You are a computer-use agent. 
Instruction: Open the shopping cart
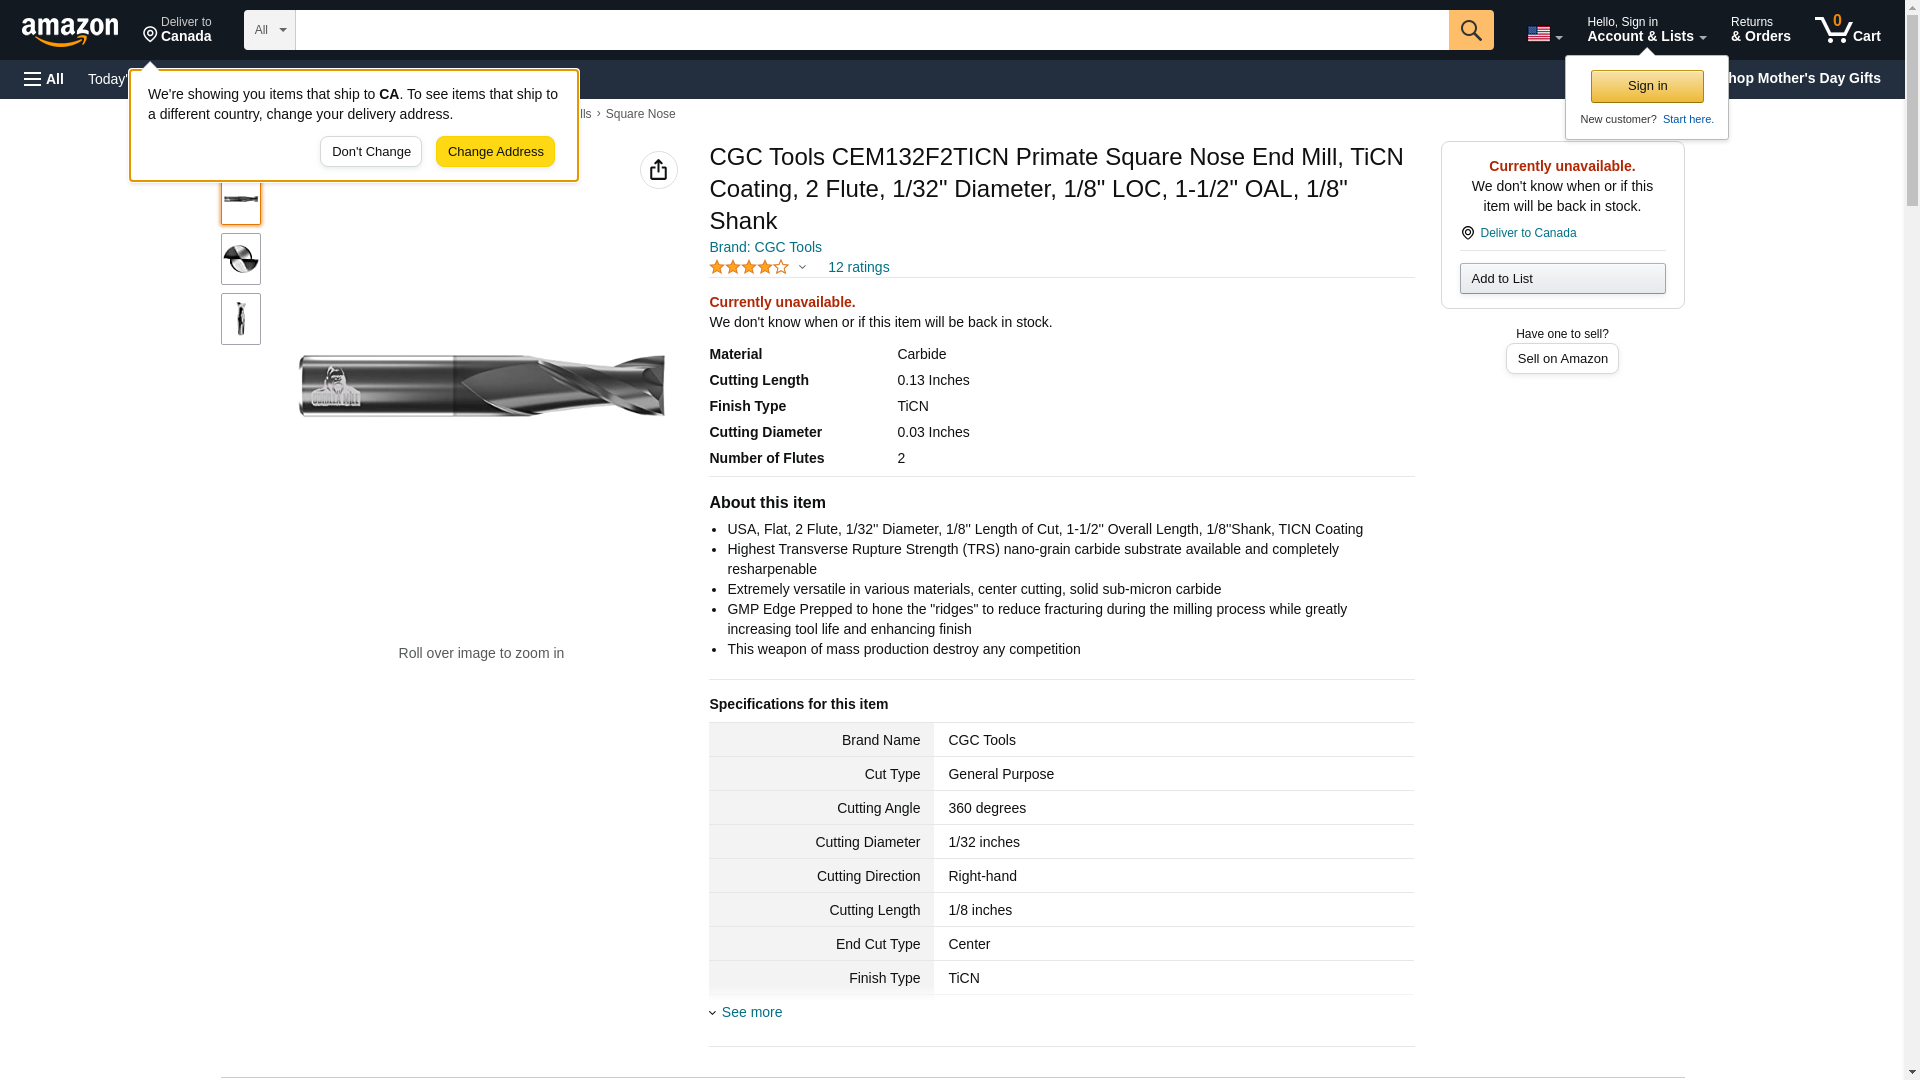pyautogui.click(x=1847, y=30)
